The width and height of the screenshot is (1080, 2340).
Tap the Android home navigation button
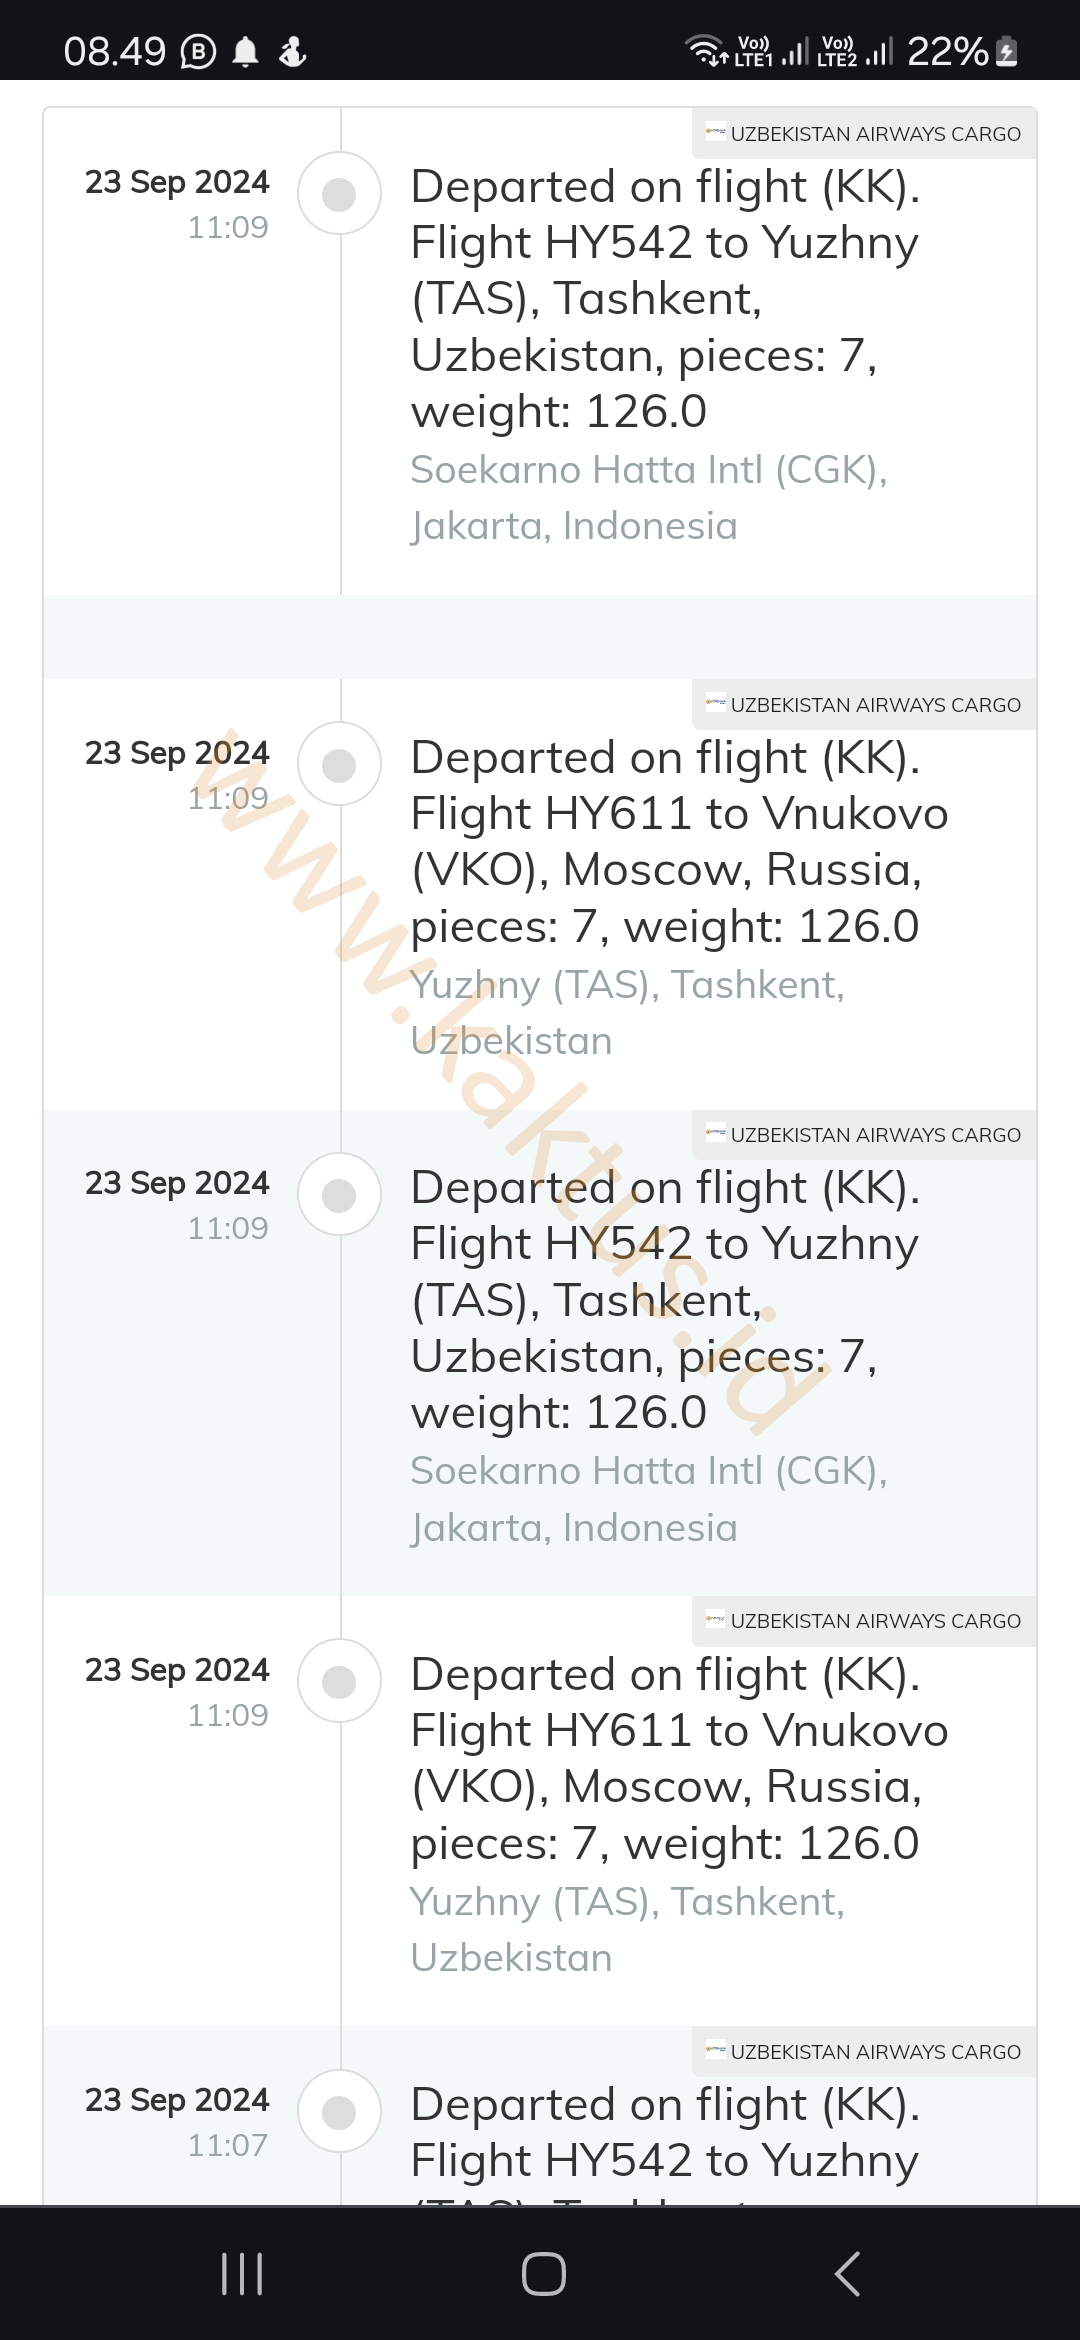543,2273
